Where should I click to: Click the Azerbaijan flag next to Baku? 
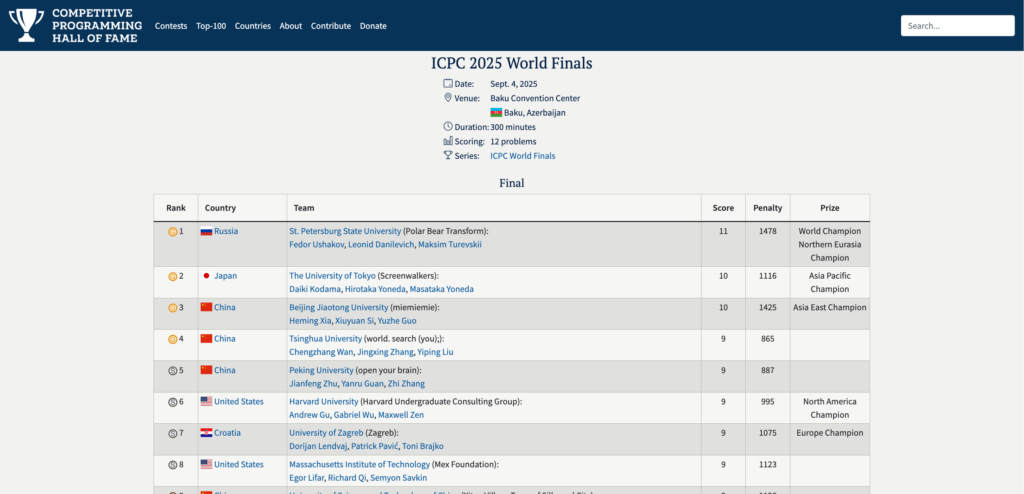pyautogui.click(x=496, y=112)
